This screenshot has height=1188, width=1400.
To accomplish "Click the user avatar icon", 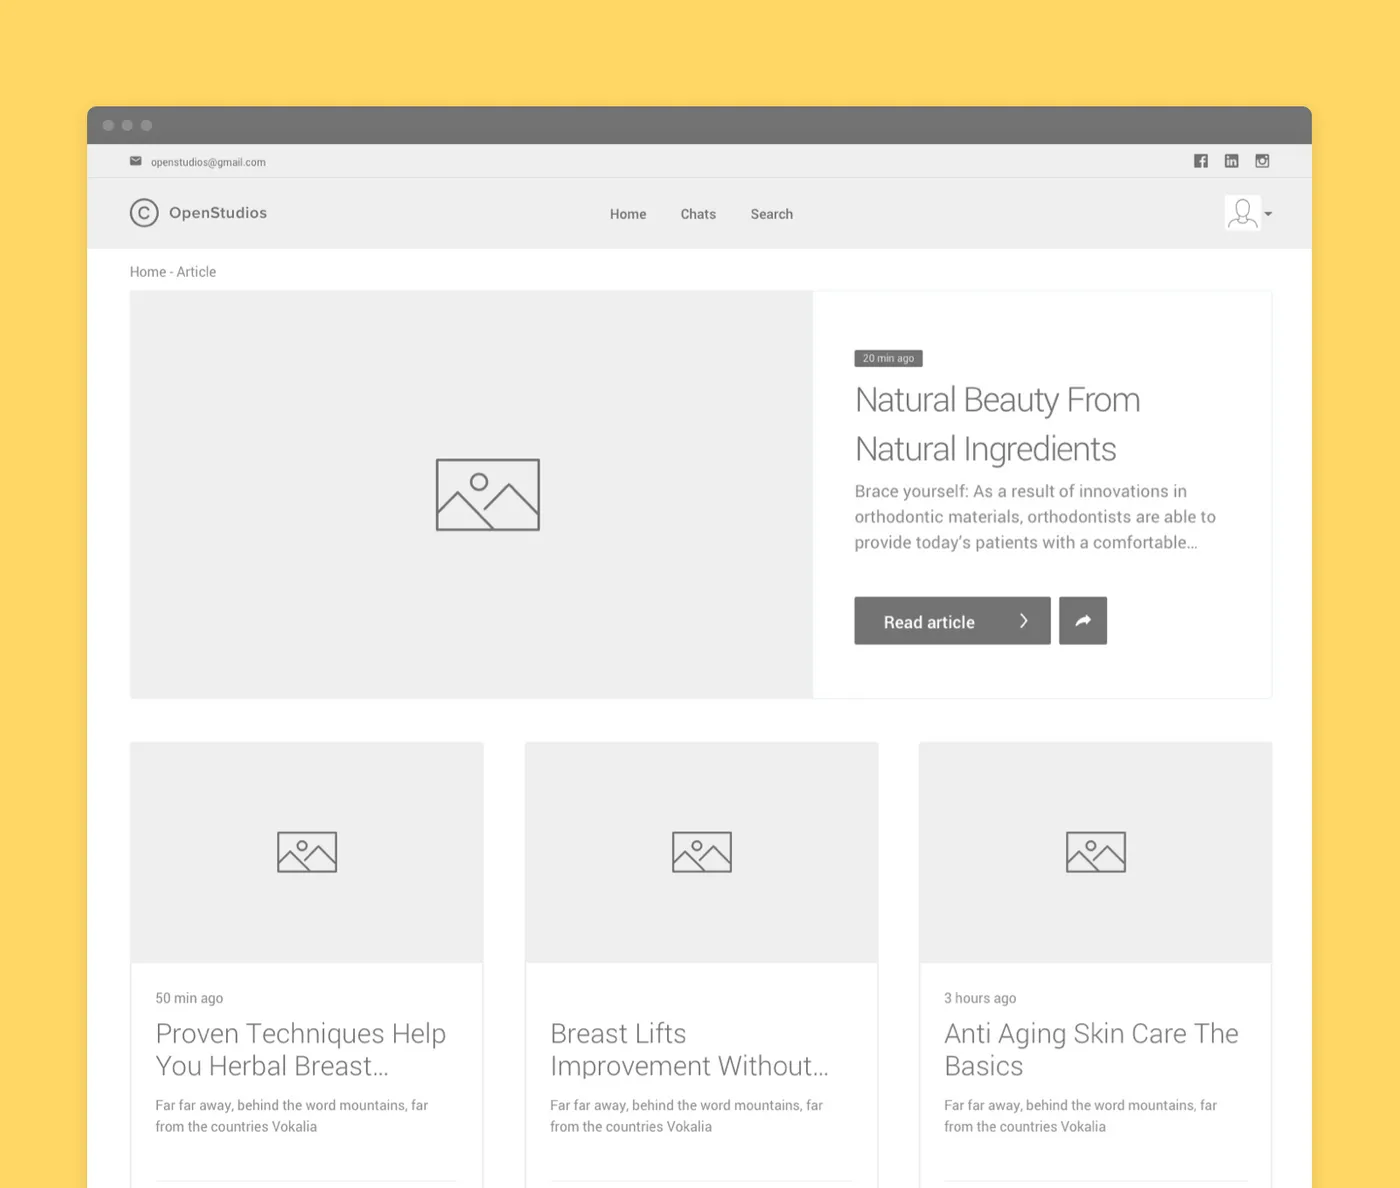I will coord(1243,213).
